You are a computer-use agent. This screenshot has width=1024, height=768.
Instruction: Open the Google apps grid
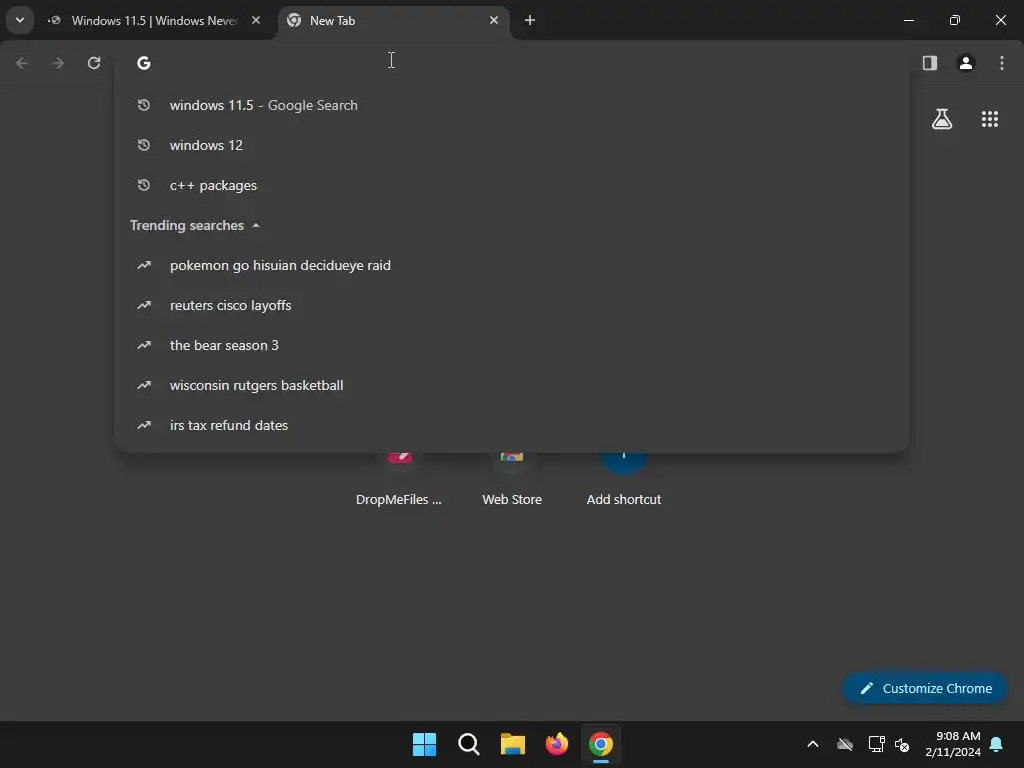pyautogui.click(x=989, y=119)
